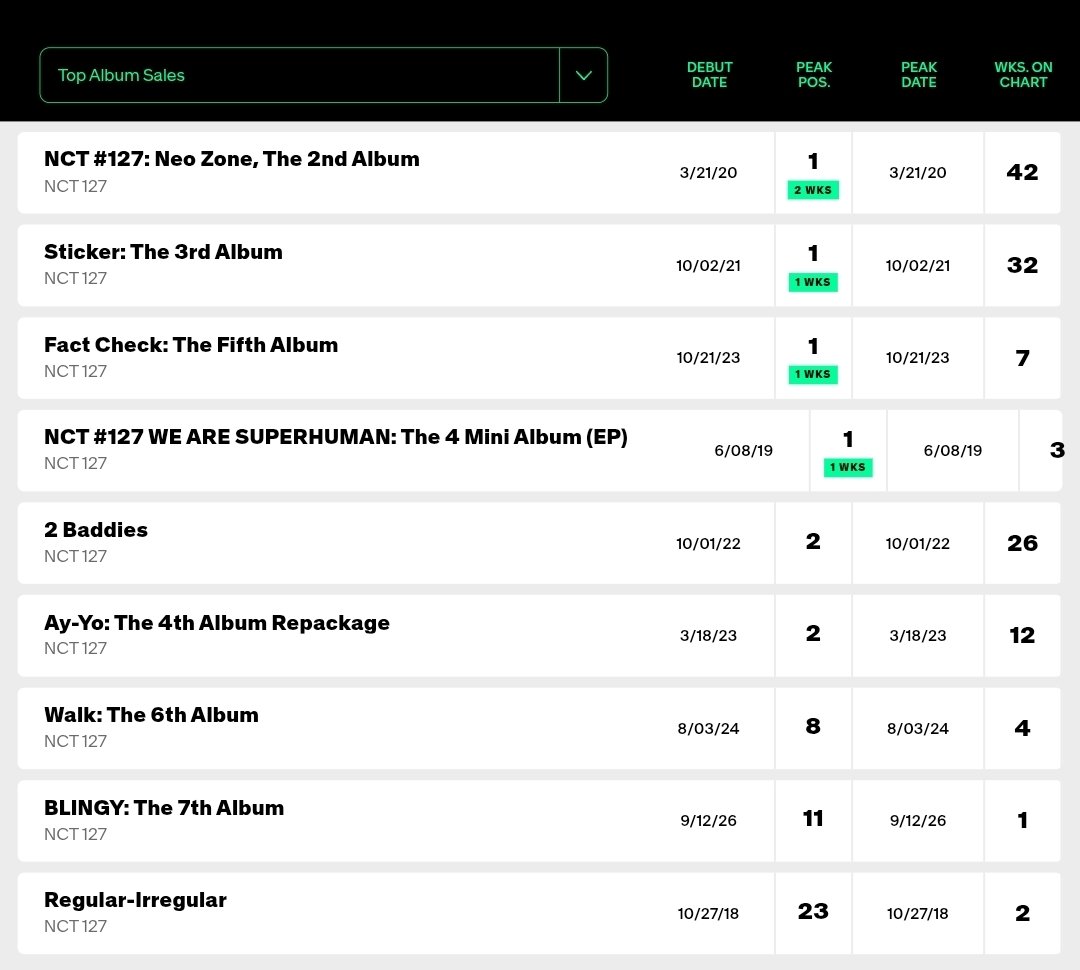Click the 4 weeks on chart value for Walk

pos(1022,729)
